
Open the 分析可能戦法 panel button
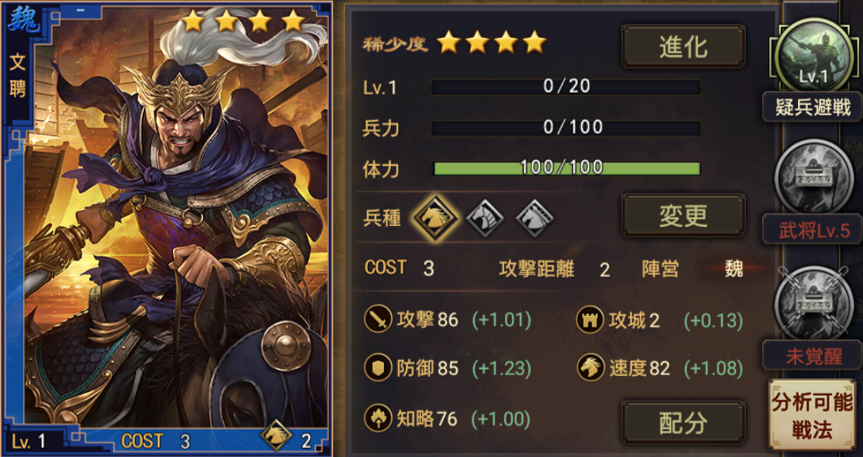coord(812,416)
